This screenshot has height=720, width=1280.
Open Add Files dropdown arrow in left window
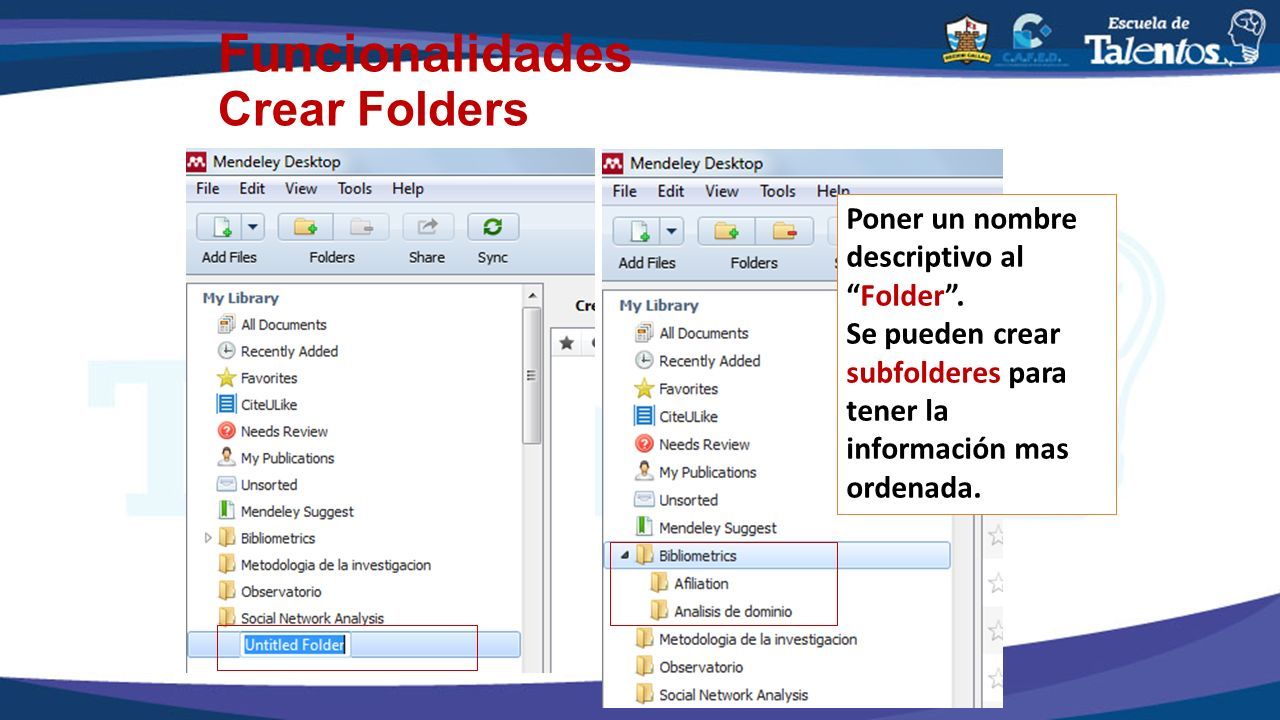252,227
